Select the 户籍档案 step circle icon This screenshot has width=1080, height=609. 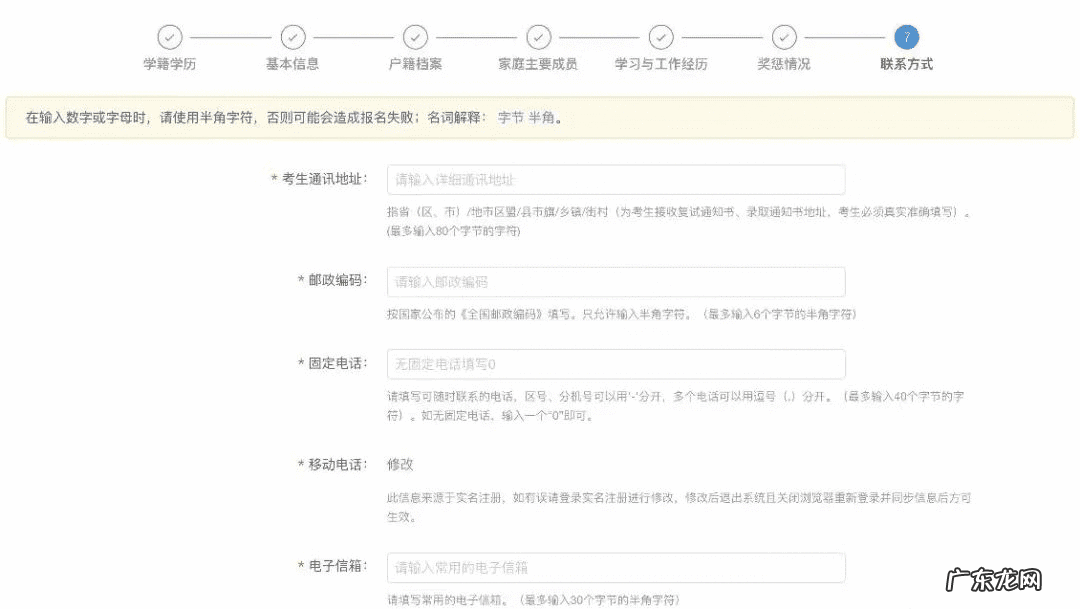coord(416,36)
